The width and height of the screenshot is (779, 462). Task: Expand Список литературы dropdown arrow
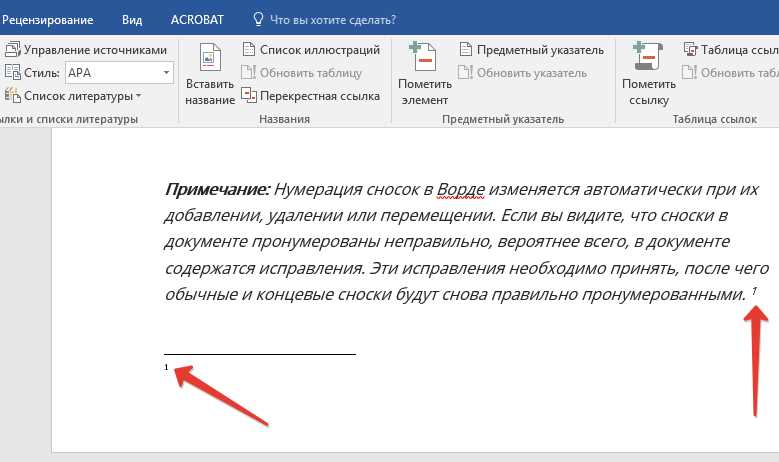(139, 95)
